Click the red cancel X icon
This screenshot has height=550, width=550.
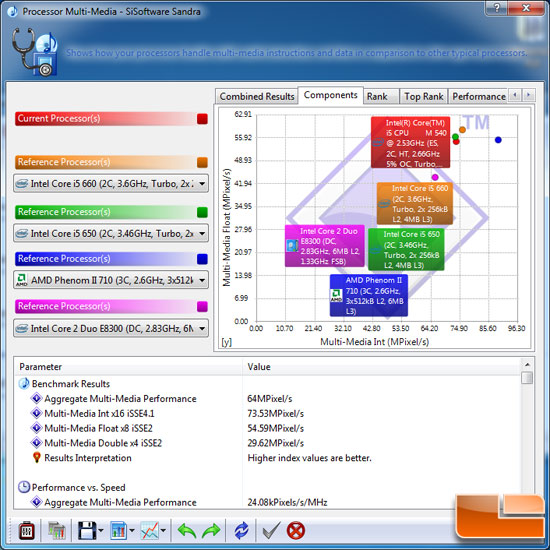296,530
